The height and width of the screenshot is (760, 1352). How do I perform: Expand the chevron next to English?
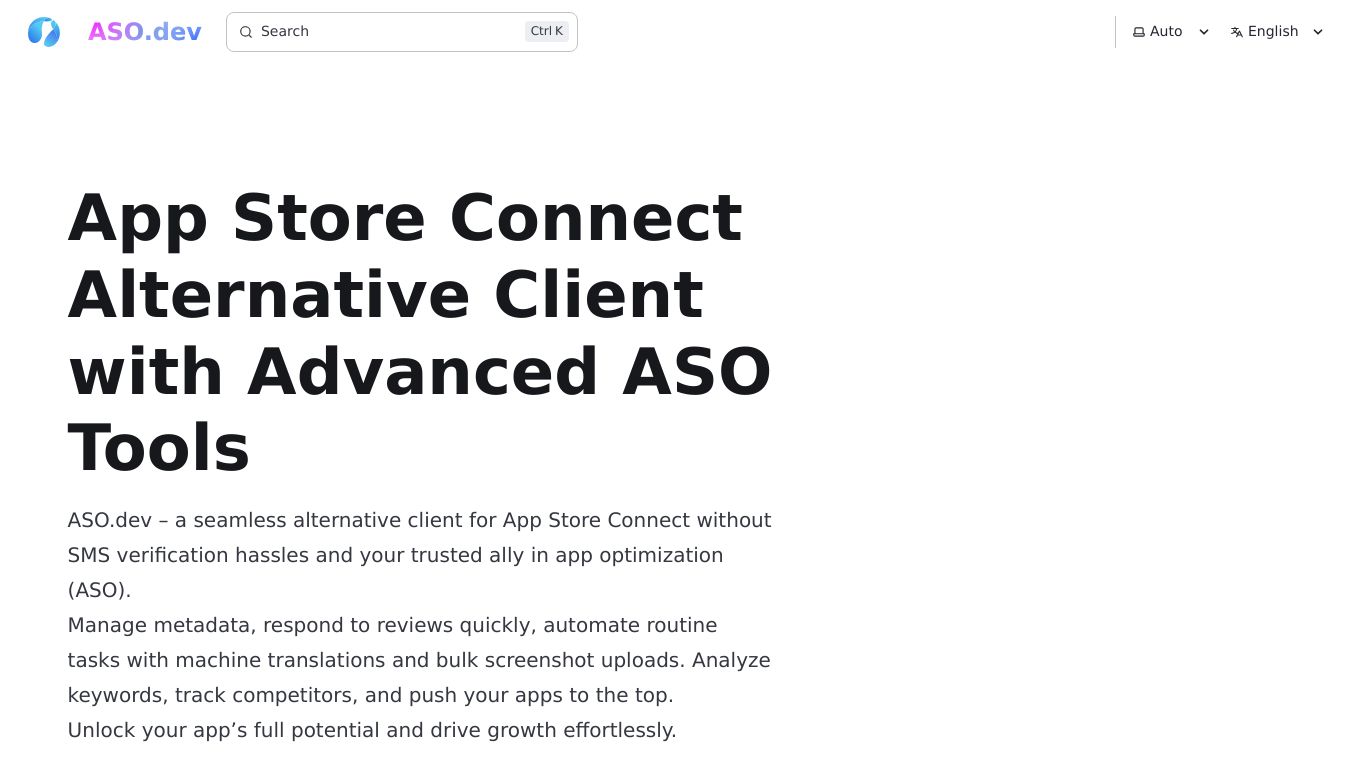(x=1318, y=32)
